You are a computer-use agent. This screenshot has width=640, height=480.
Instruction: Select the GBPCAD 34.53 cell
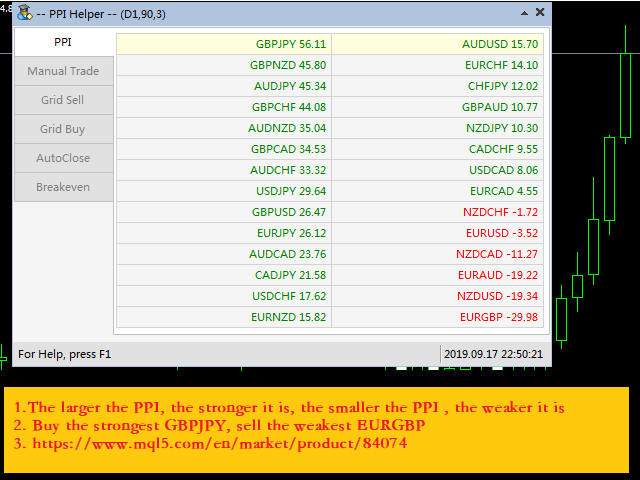pyautogui.click(x=224, y=149)
